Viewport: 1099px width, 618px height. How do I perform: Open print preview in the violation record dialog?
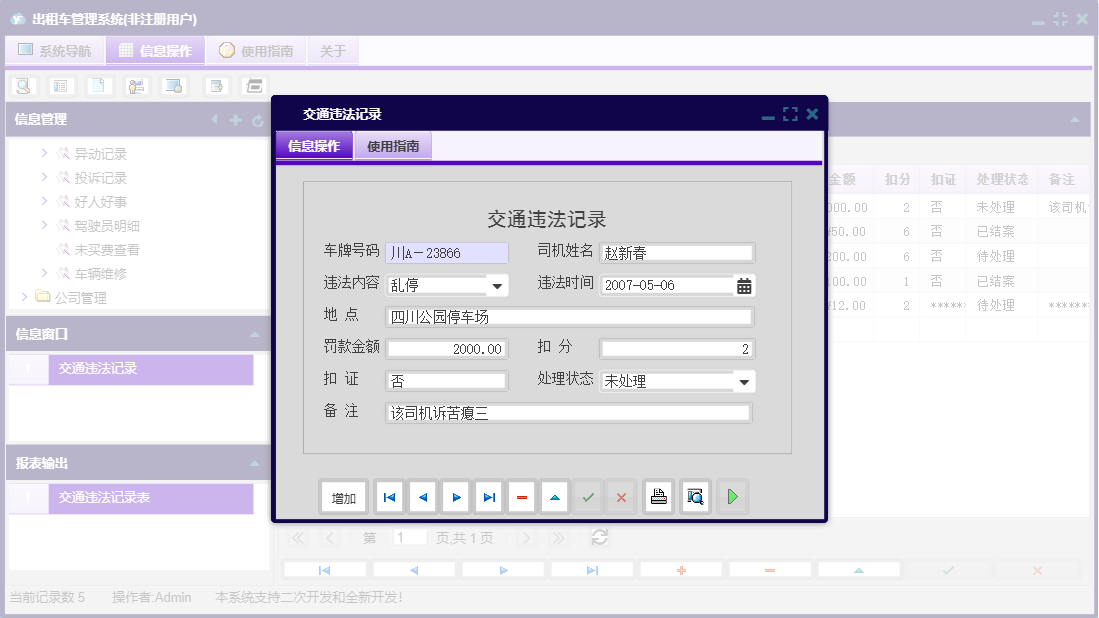coord(695,496)
